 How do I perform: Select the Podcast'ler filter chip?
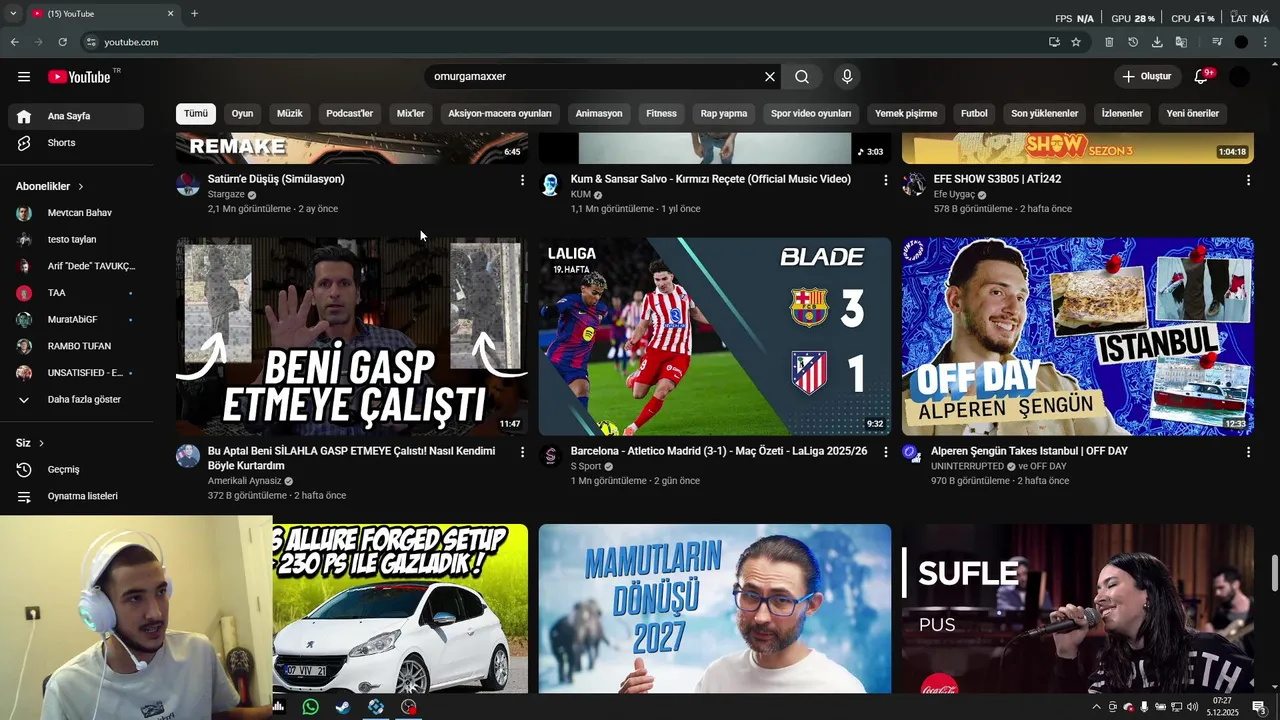tap(349, 114)
